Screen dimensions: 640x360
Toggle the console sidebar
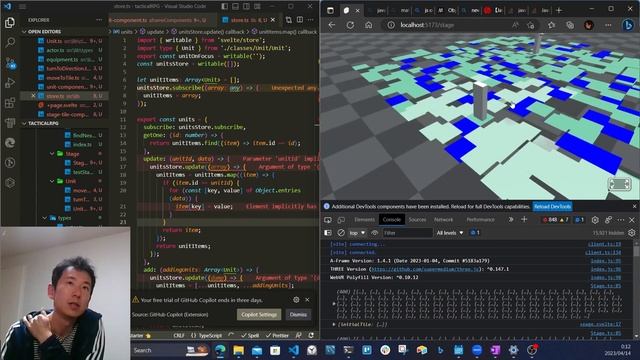tap(328, 233)
